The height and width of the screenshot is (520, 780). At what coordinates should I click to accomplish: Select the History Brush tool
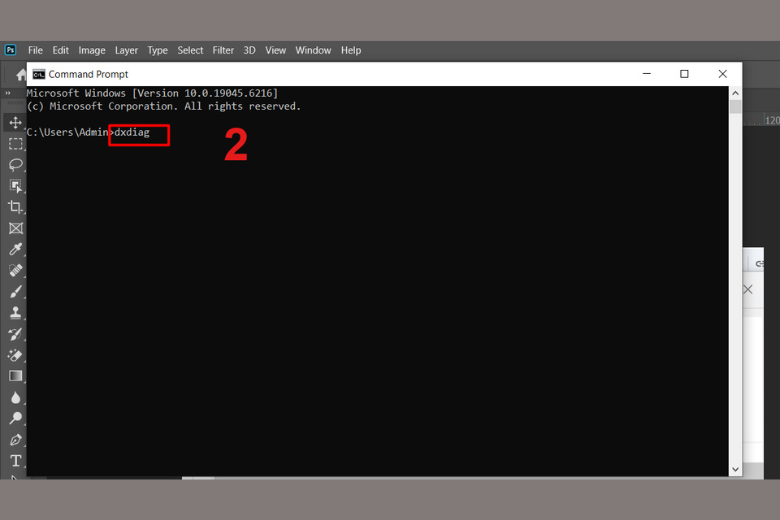coord(15,334)
